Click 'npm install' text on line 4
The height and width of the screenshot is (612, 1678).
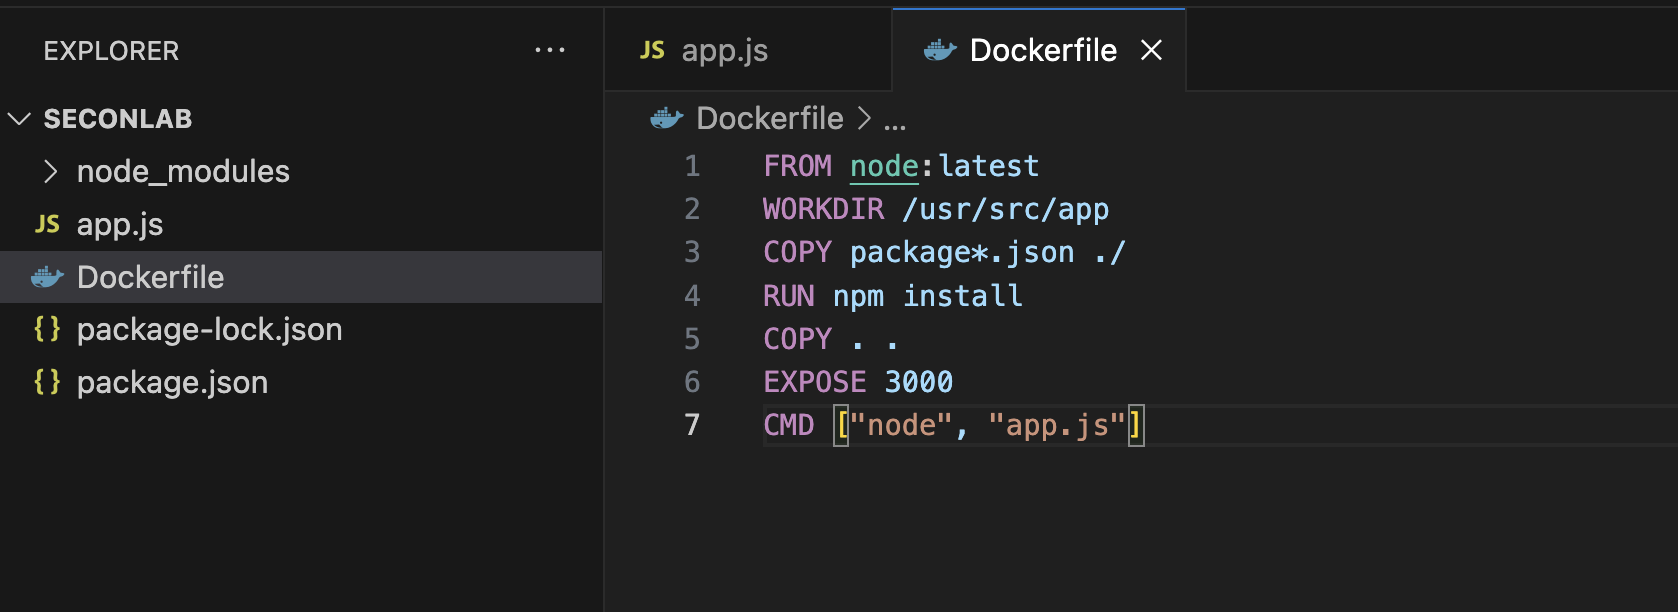(928, 296)
